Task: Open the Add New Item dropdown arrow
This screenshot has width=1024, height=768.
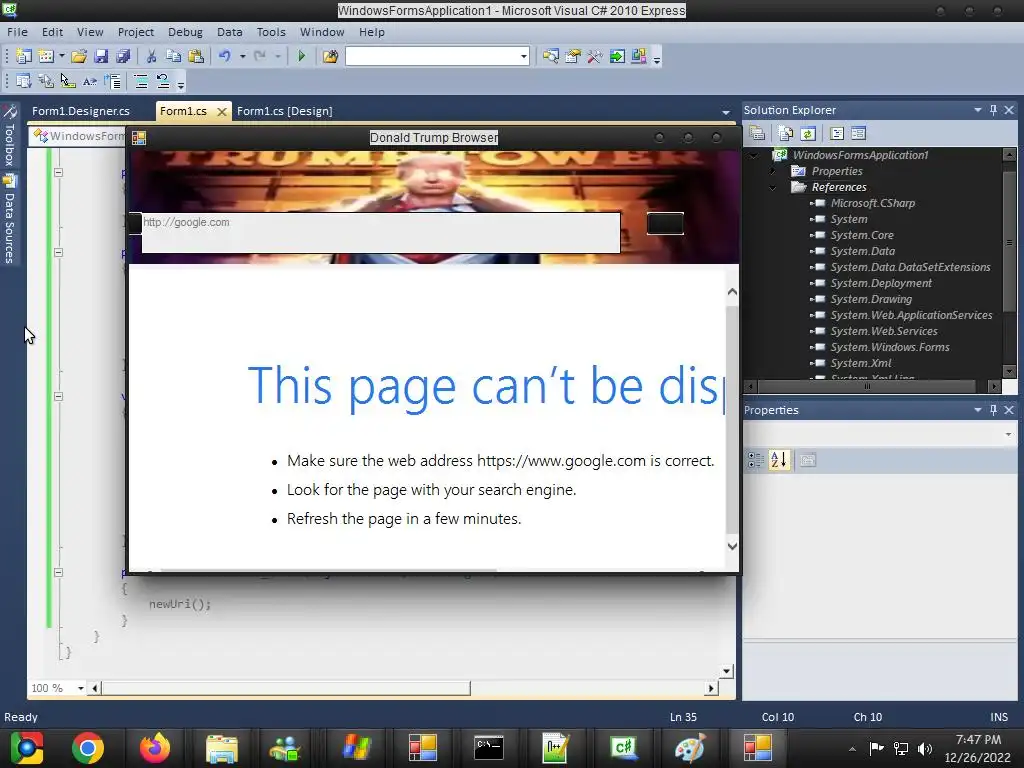Action: (x=61, y=57)
